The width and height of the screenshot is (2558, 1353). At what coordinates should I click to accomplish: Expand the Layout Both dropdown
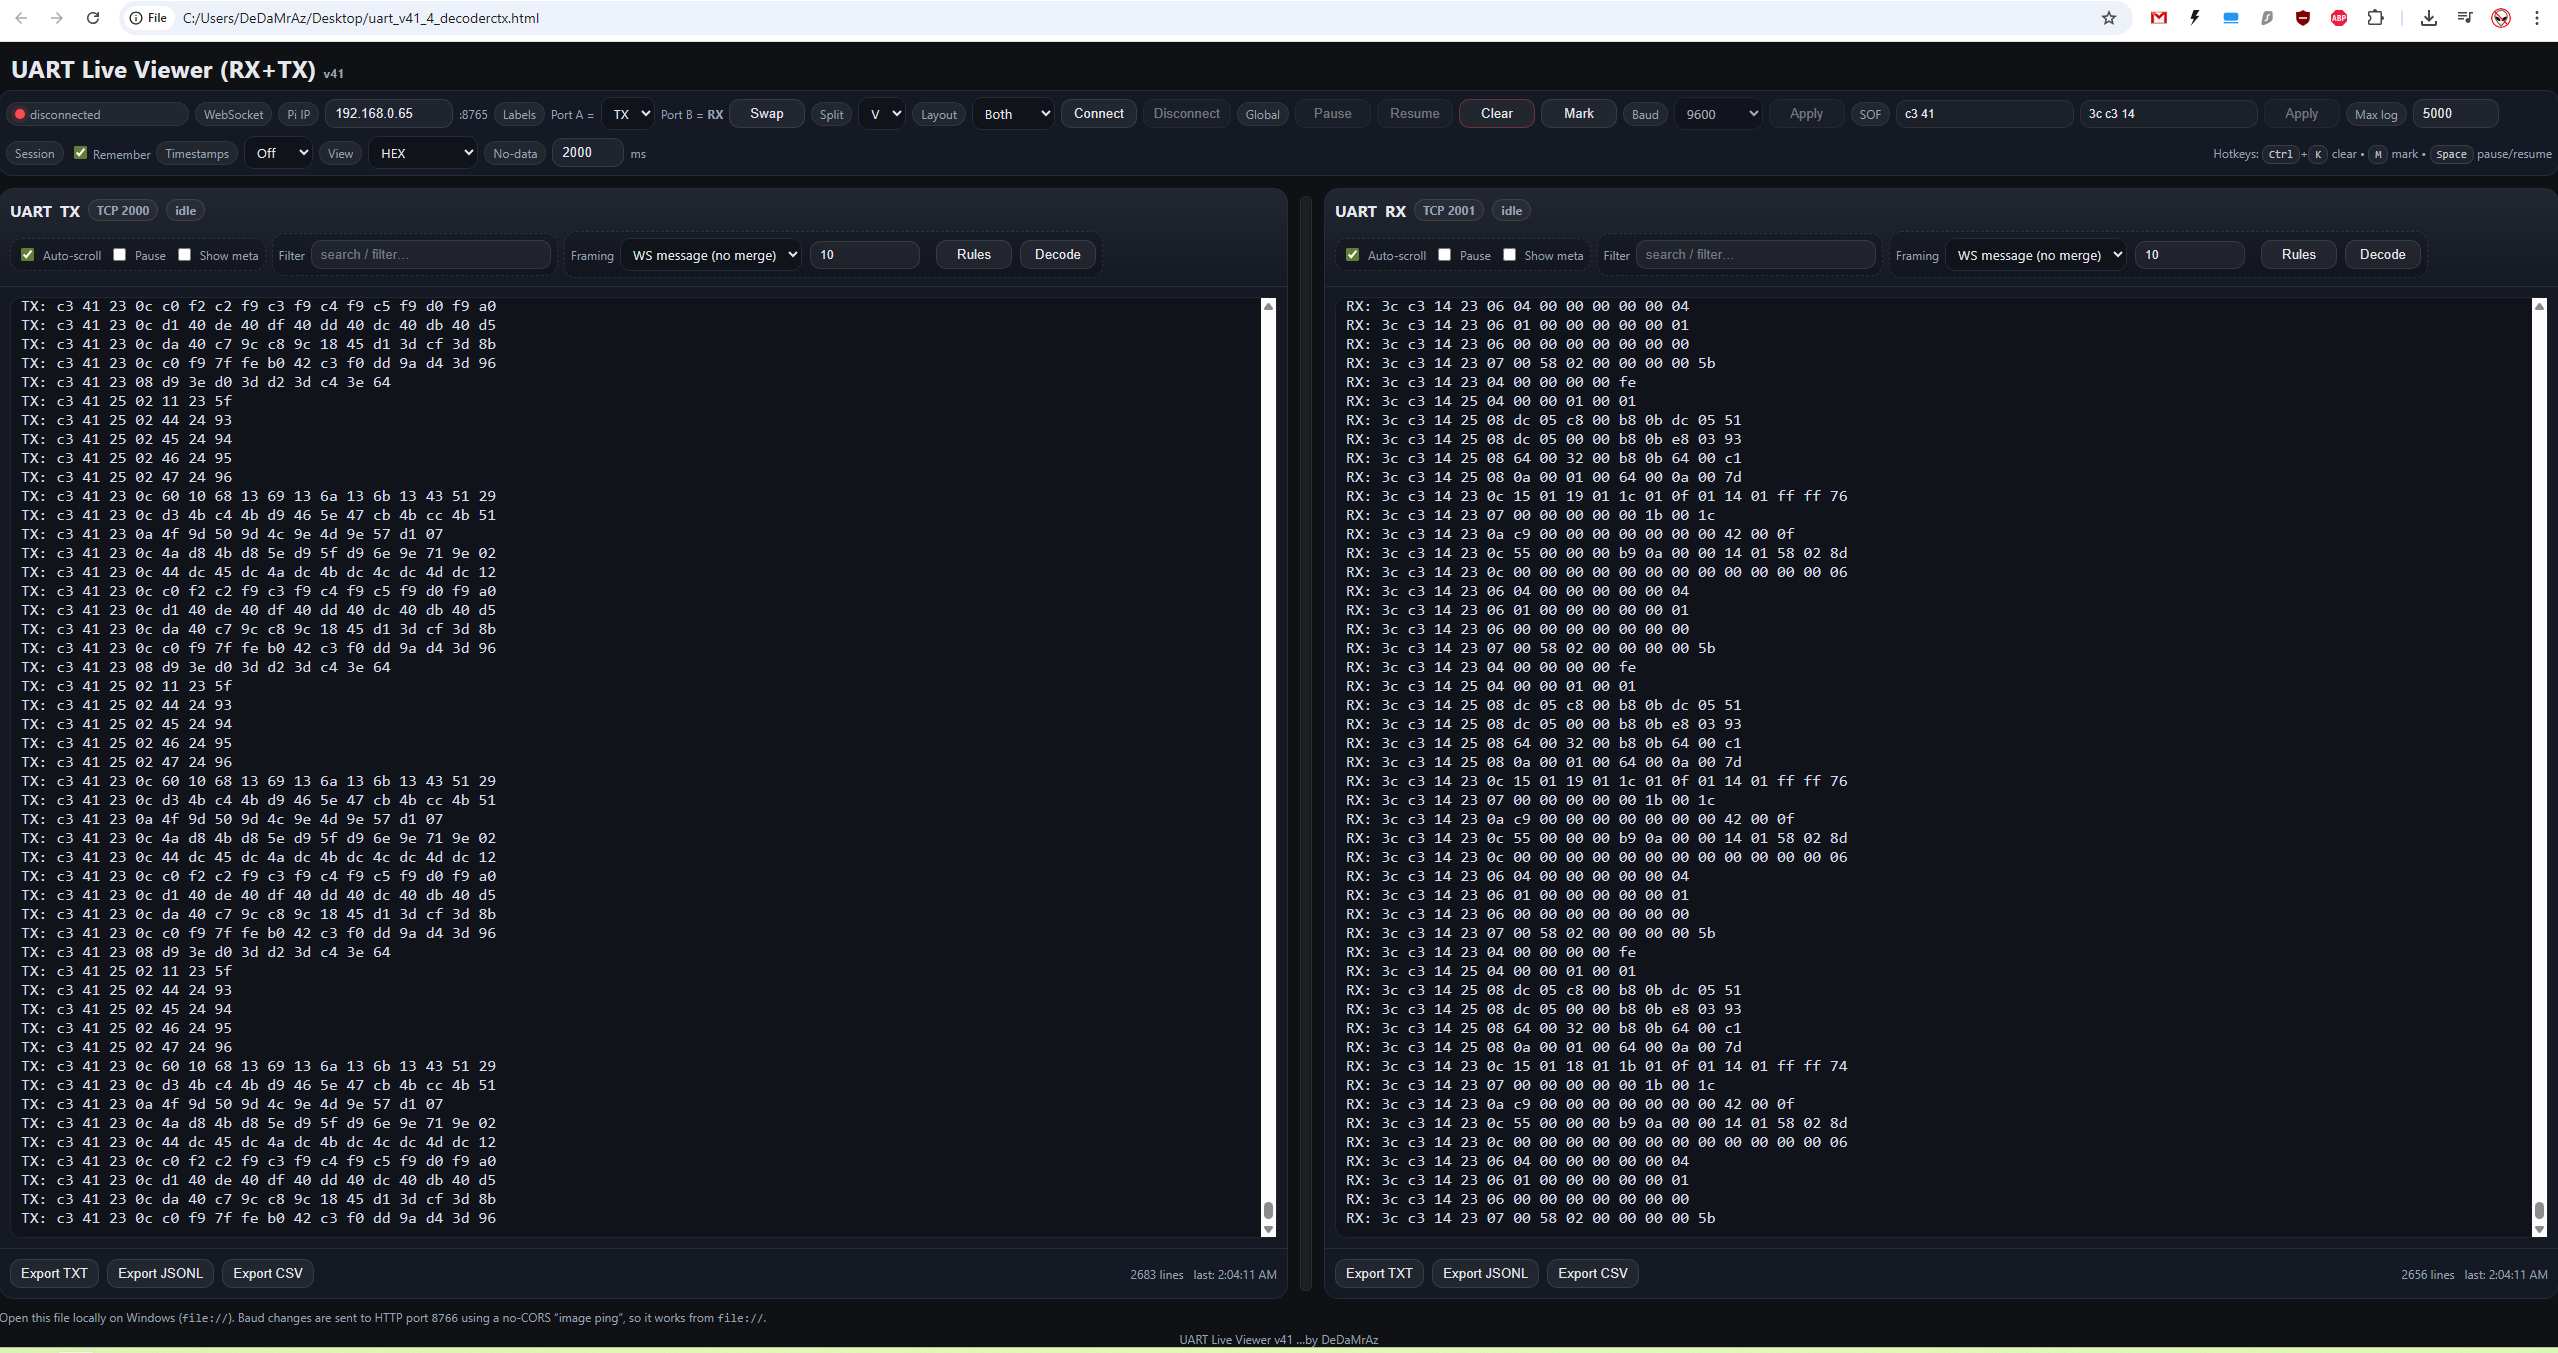pos(1014,114)
